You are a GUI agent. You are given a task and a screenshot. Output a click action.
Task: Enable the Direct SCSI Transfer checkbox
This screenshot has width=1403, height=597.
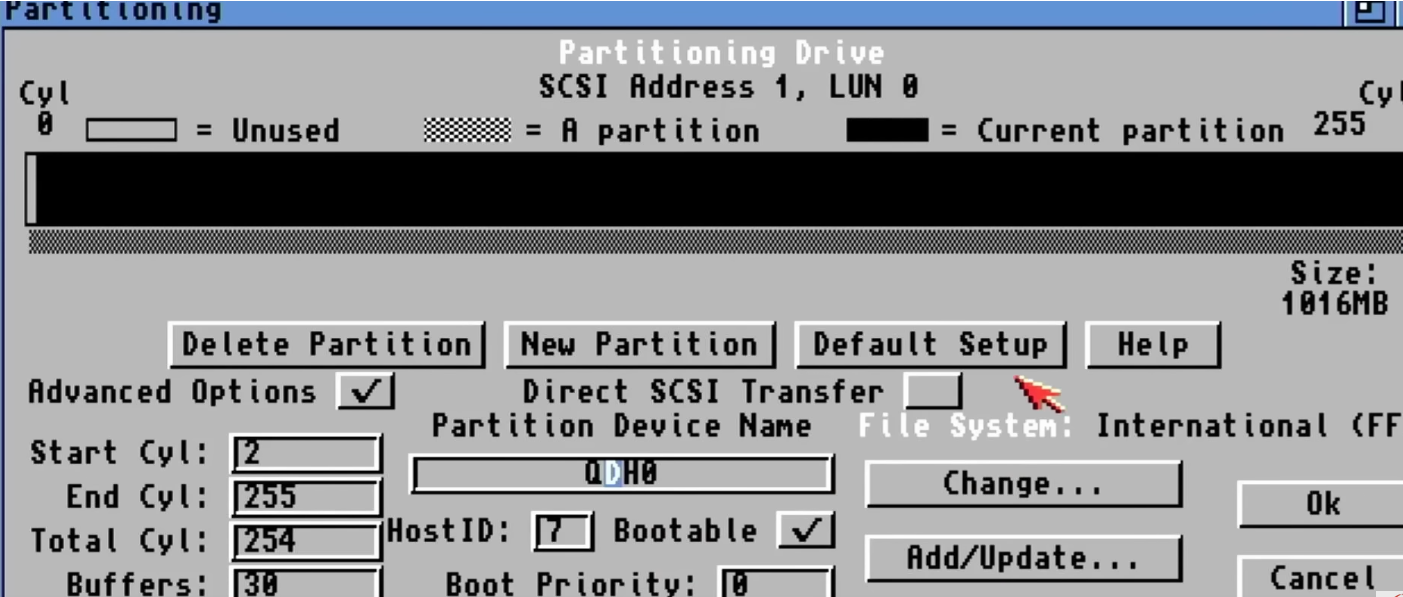(932, 391)
